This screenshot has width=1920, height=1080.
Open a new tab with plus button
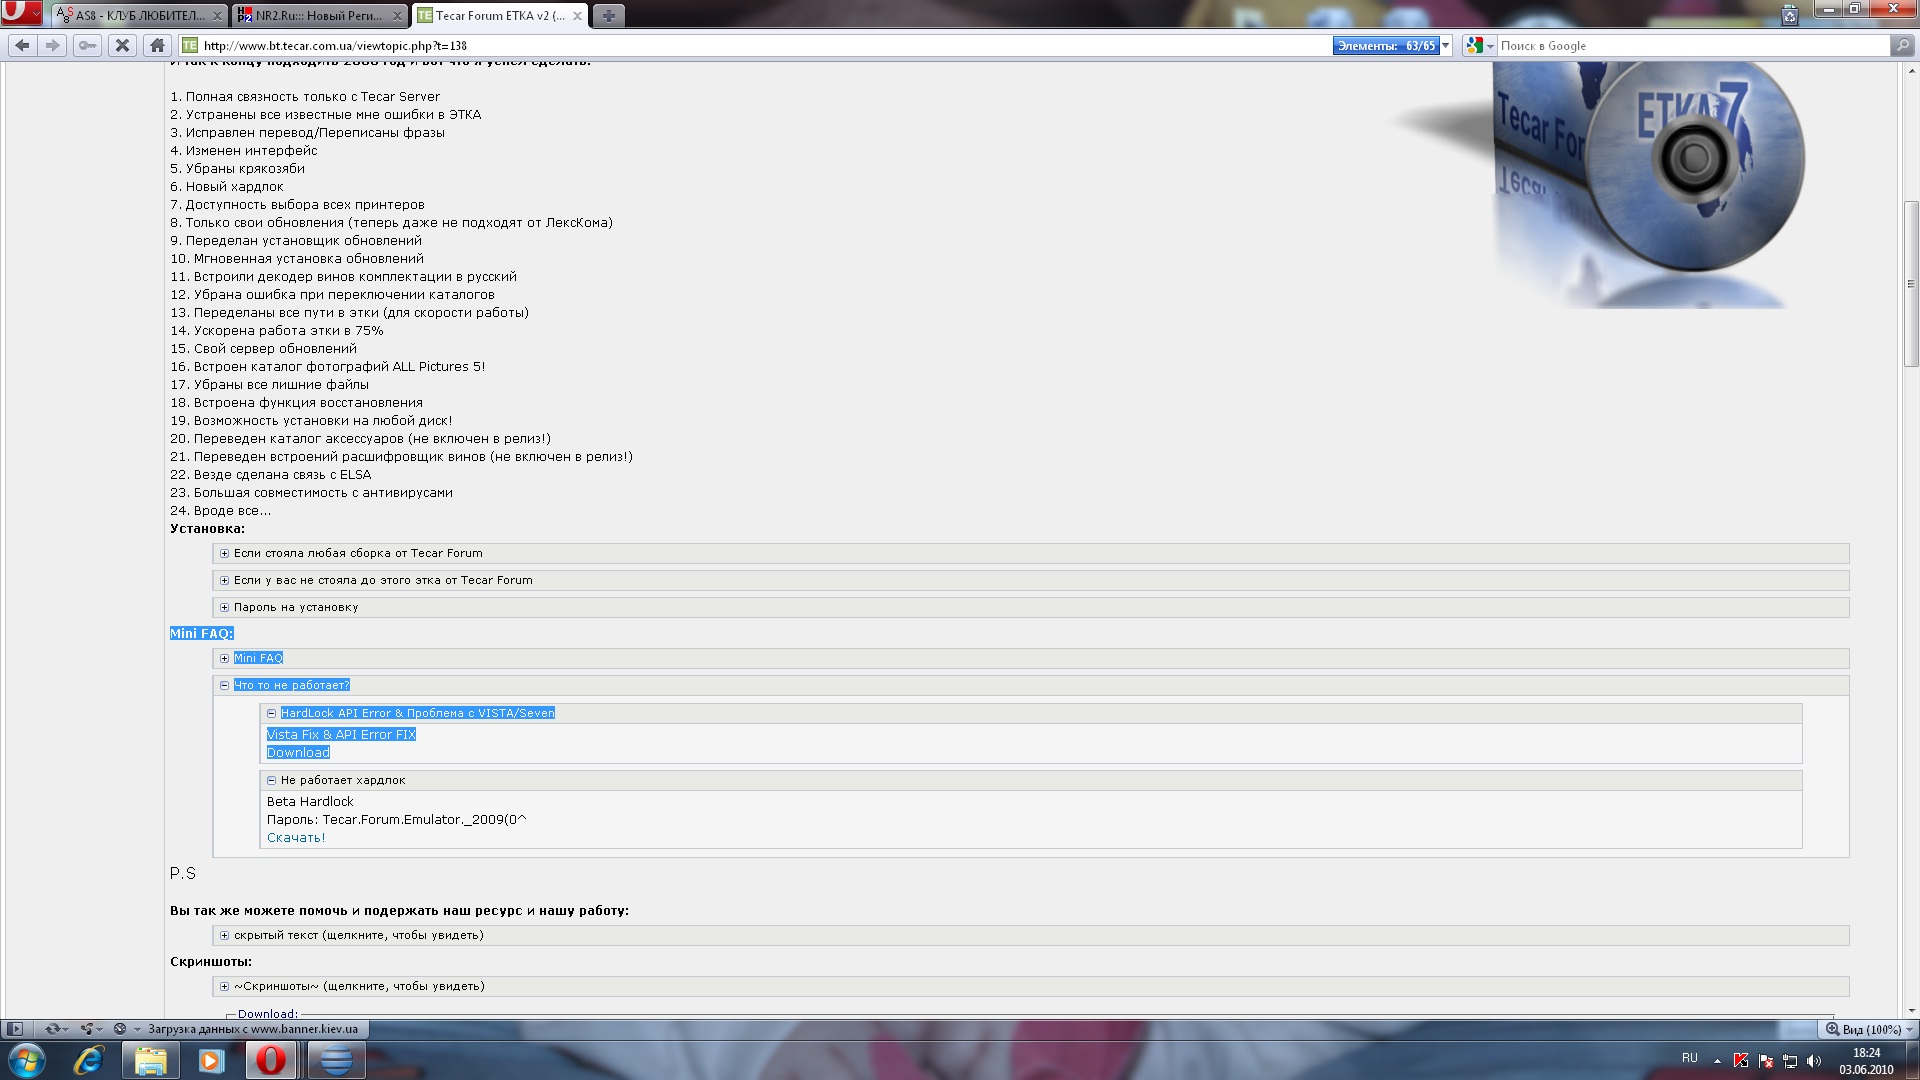click(x=608, y=15)
